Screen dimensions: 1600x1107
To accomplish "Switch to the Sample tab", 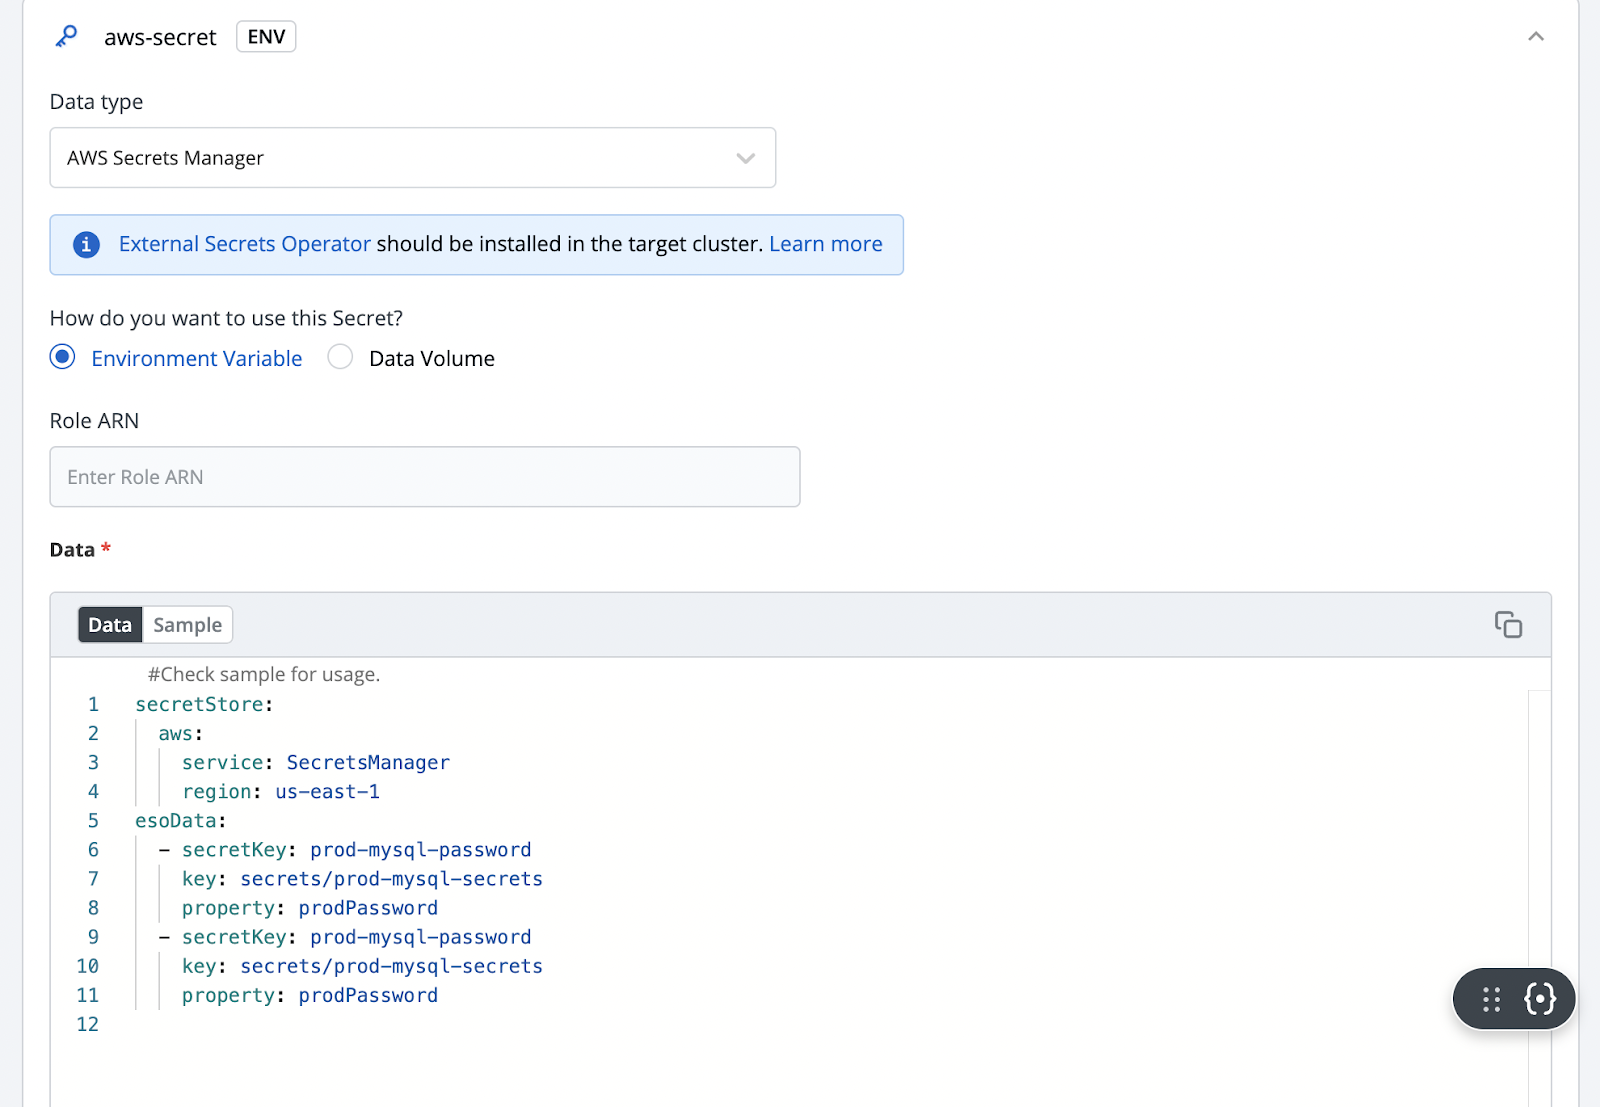I will pos(188,625).
